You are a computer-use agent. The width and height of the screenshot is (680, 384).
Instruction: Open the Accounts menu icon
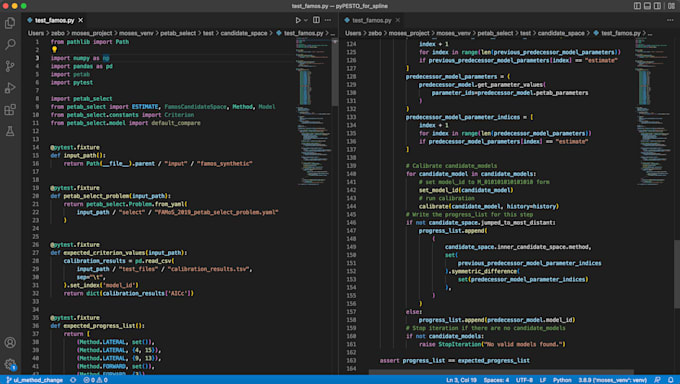[10, 342]
